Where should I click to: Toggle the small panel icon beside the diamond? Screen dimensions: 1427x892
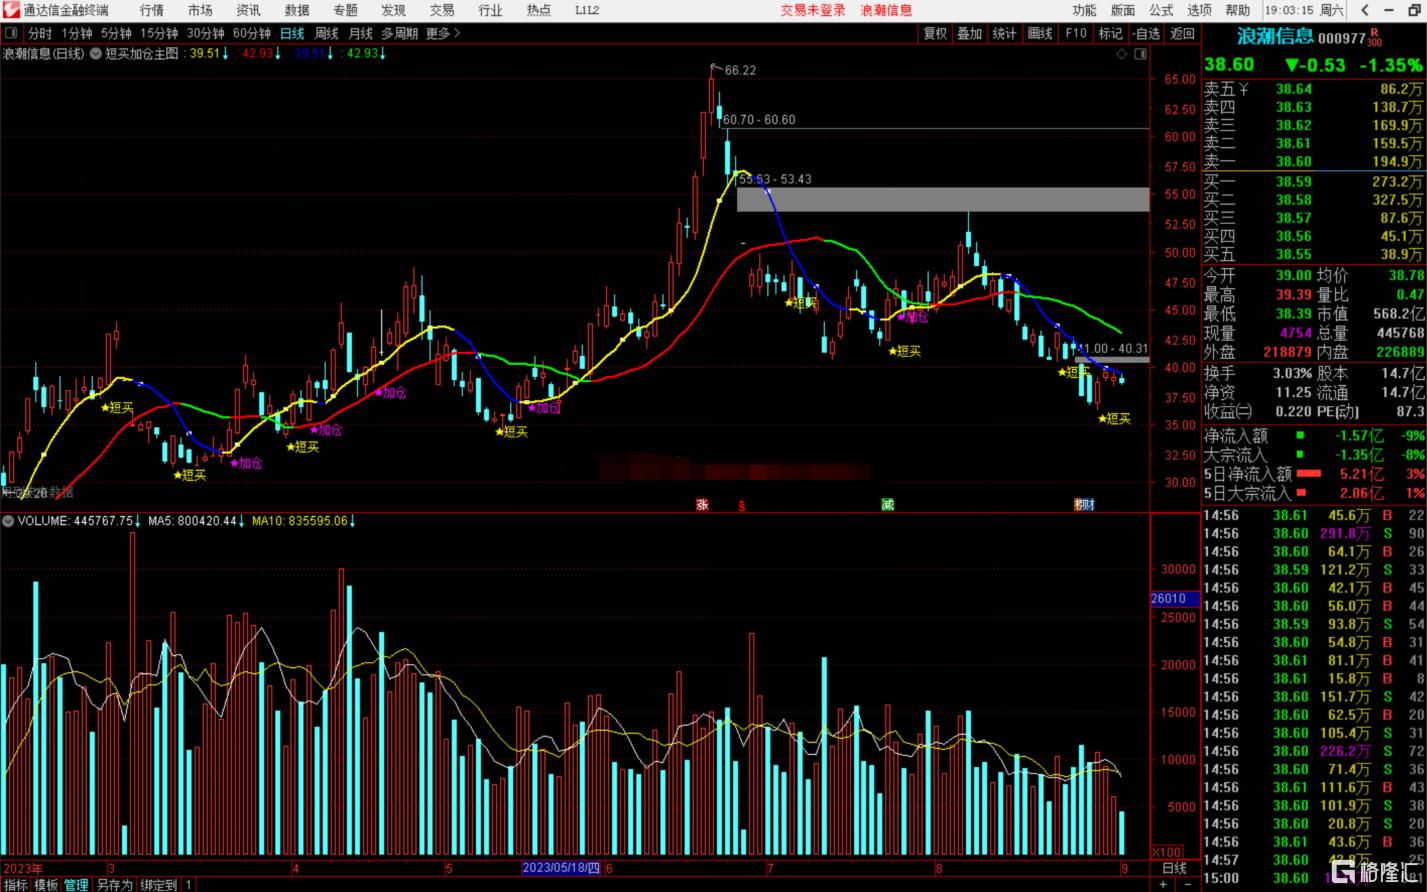click(x=1142, y=54)
